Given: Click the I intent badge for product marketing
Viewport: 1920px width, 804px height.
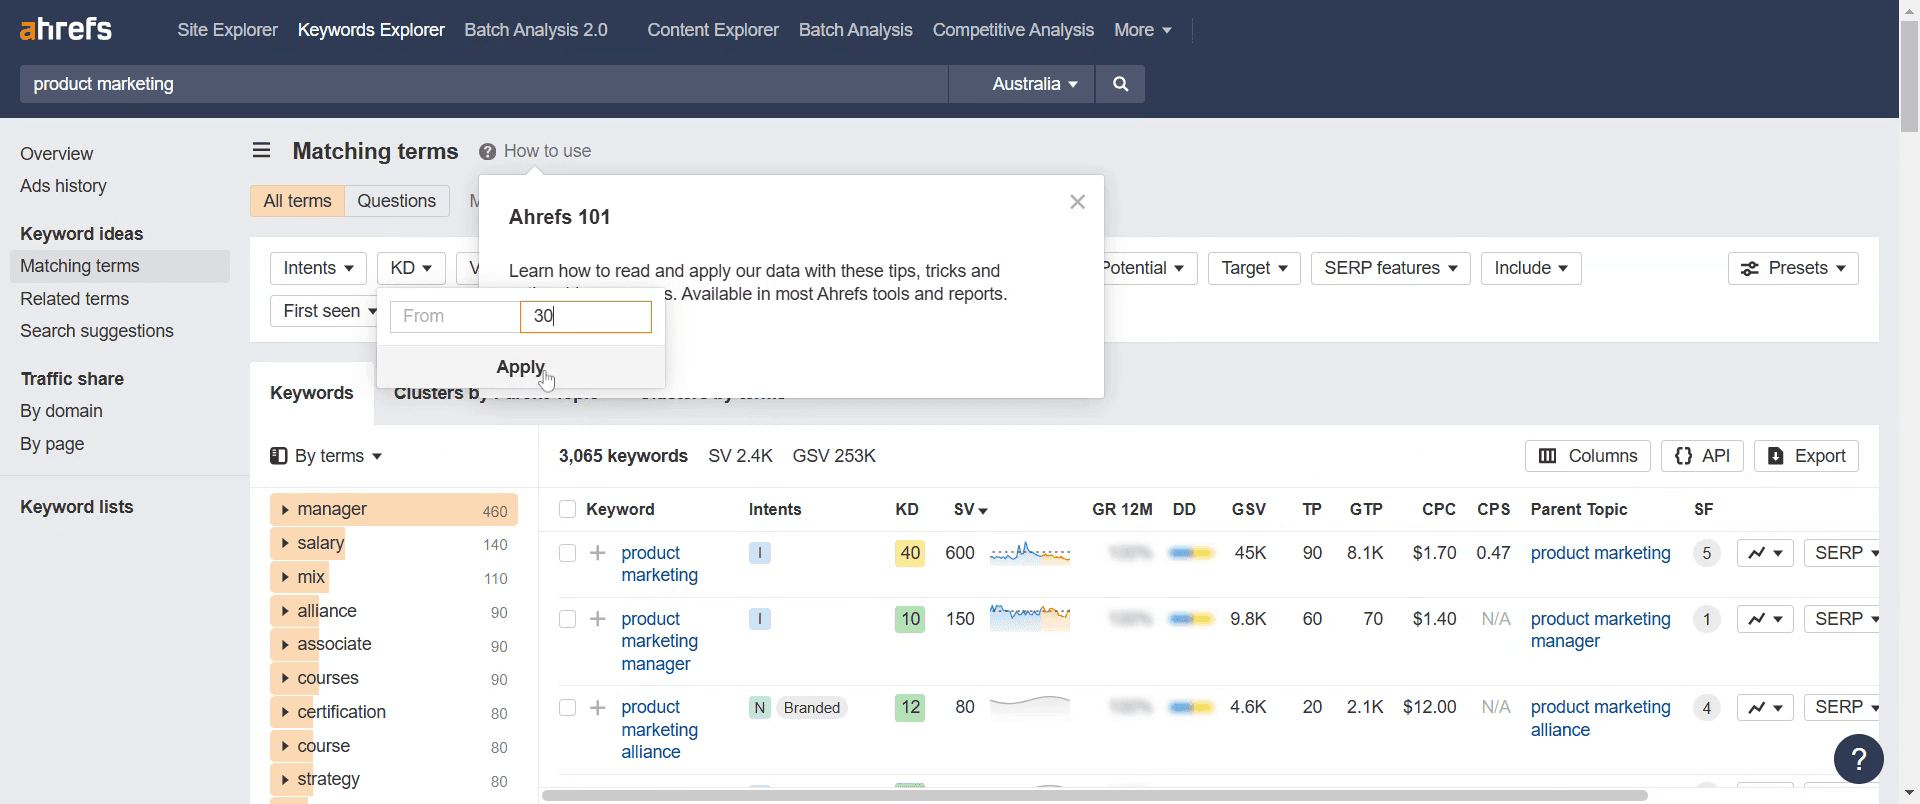Looking at the screenshot, I should [760, 553].
